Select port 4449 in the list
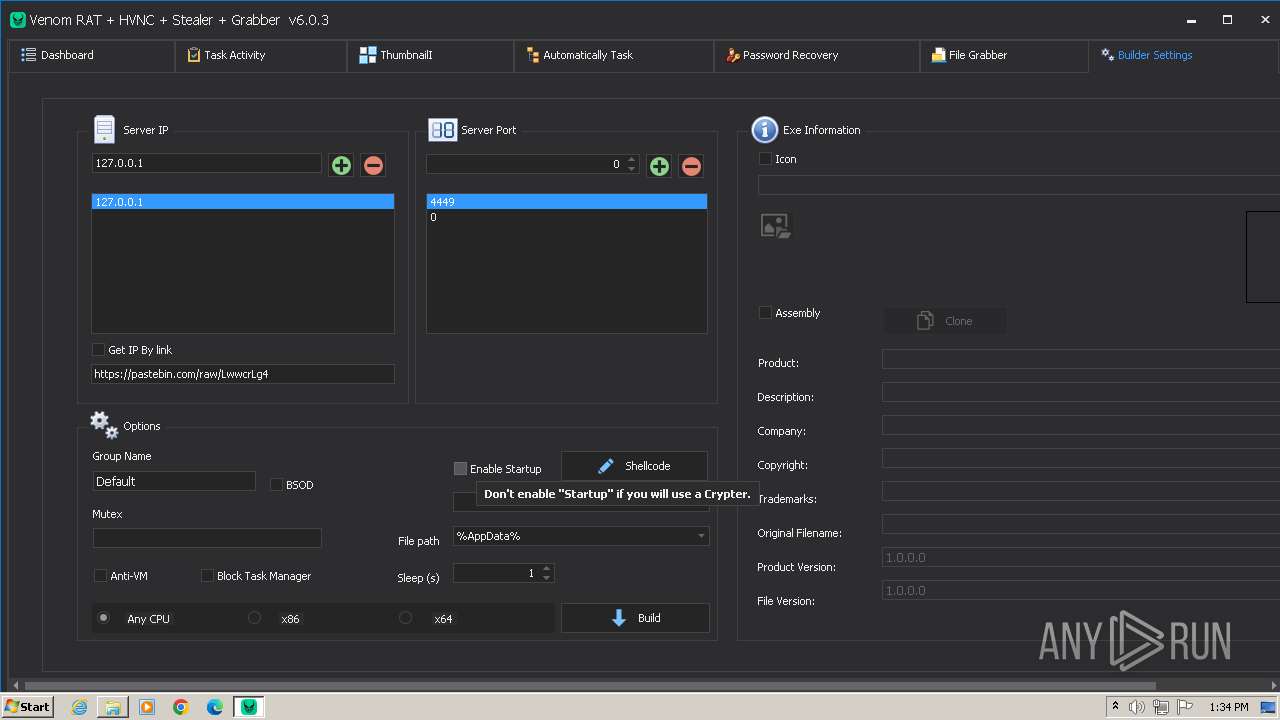The height and width of the screenshot is (720, 1280). point(567,202)
